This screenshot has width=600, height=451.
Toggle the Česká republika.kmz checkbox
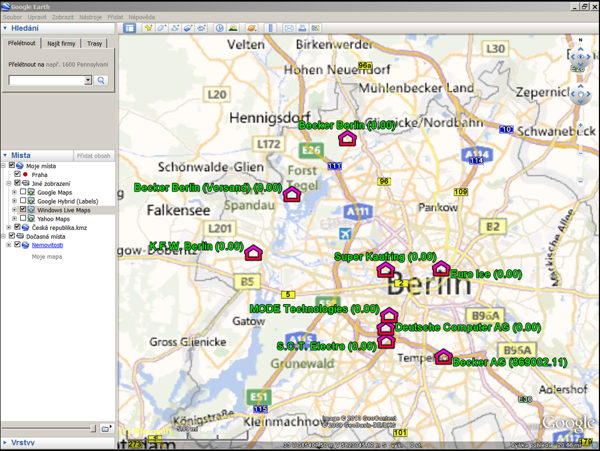[x=17, y=227]
